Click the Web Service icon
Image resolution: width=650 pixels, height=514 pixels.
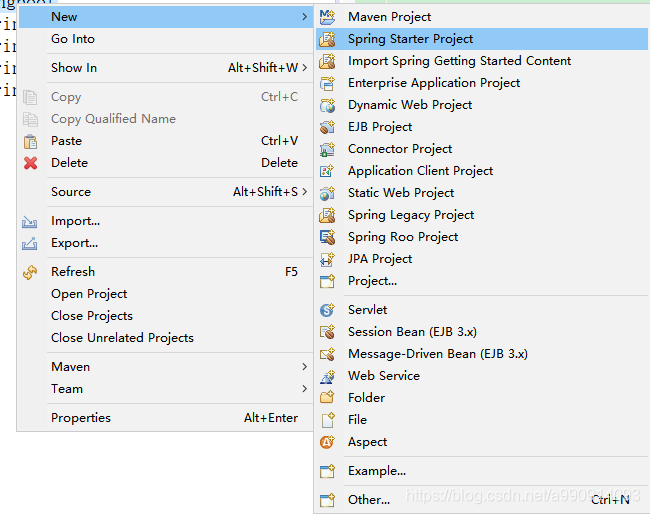click(327, 376)
